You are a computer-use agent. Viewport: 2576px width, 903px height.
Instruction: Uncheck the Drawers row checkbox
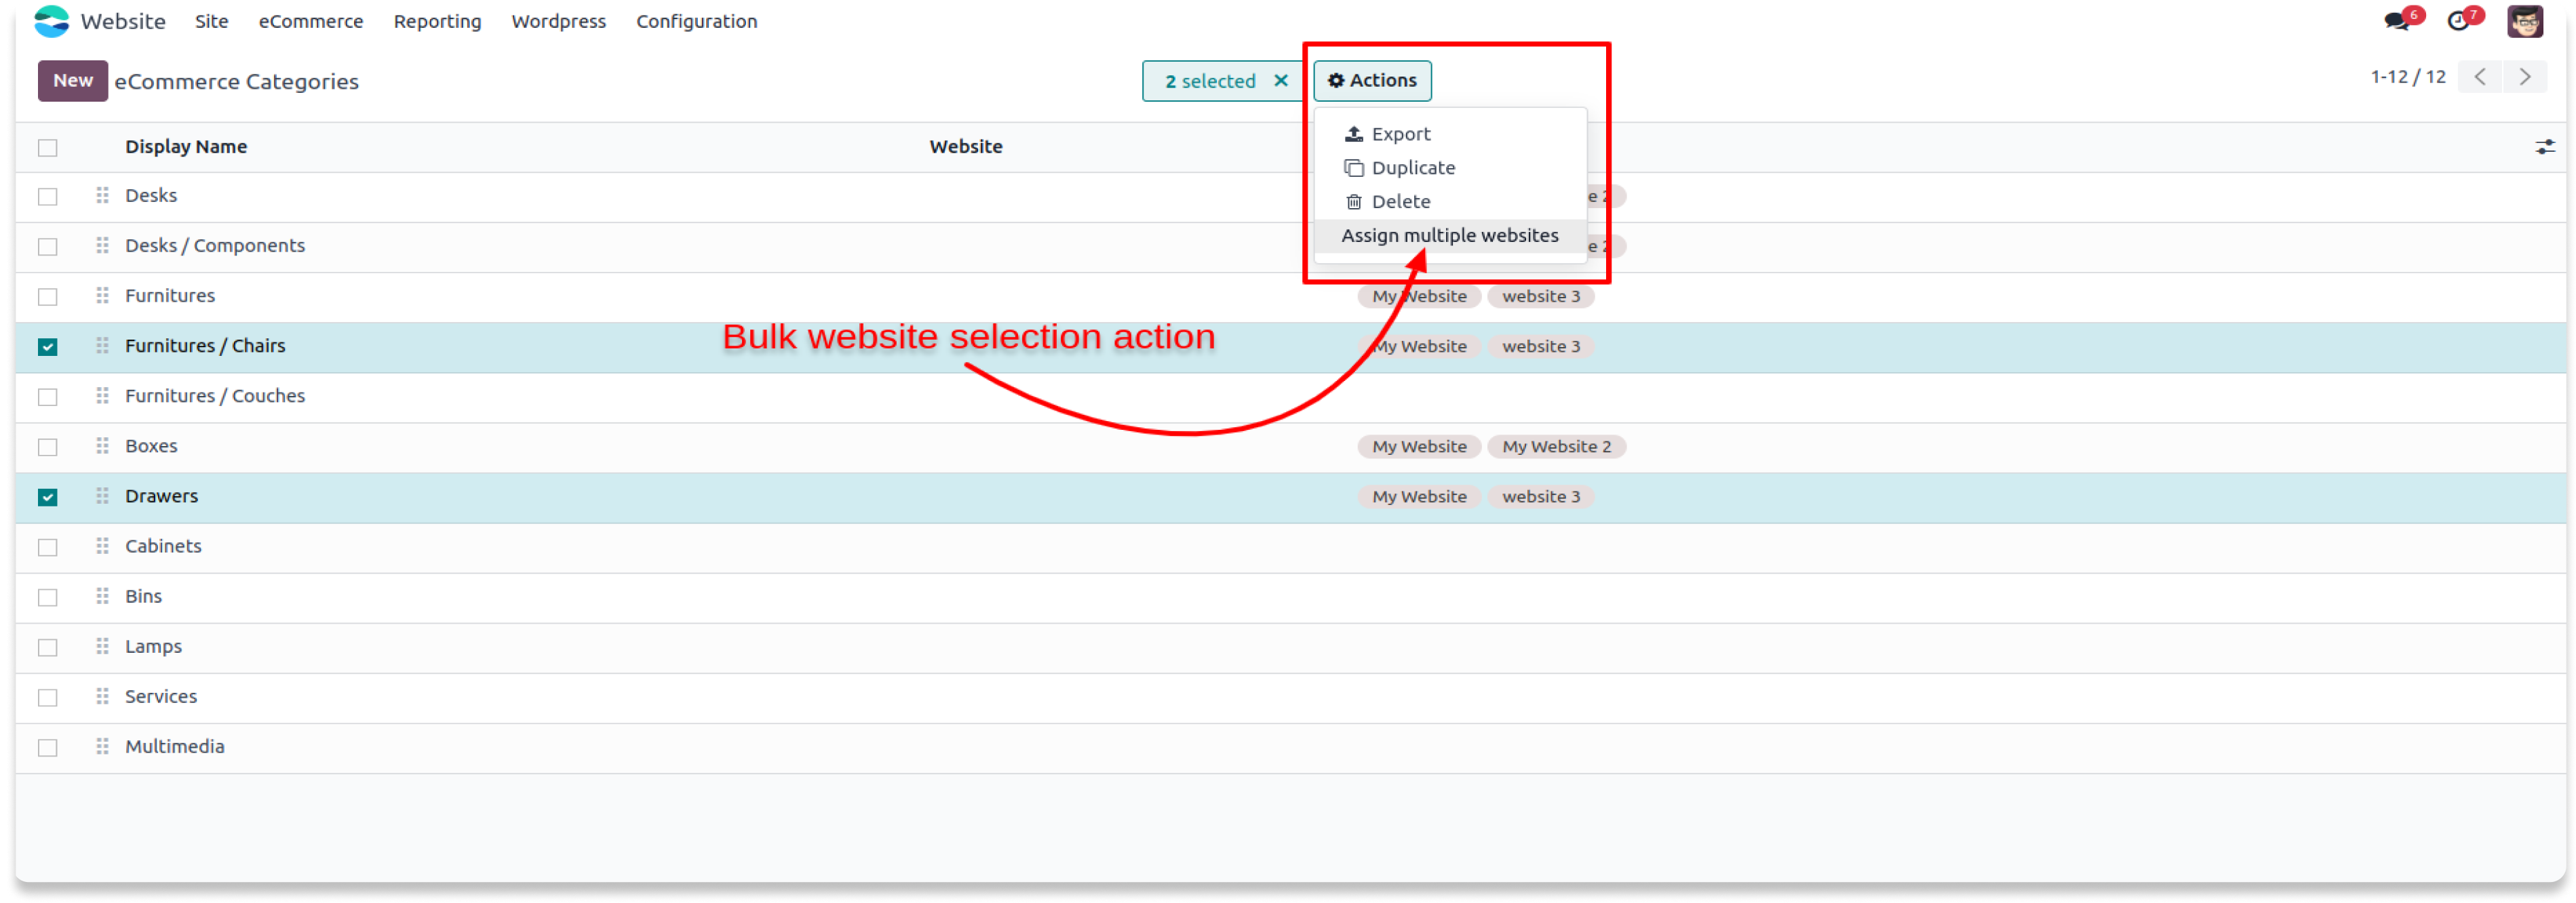point(48,497)
